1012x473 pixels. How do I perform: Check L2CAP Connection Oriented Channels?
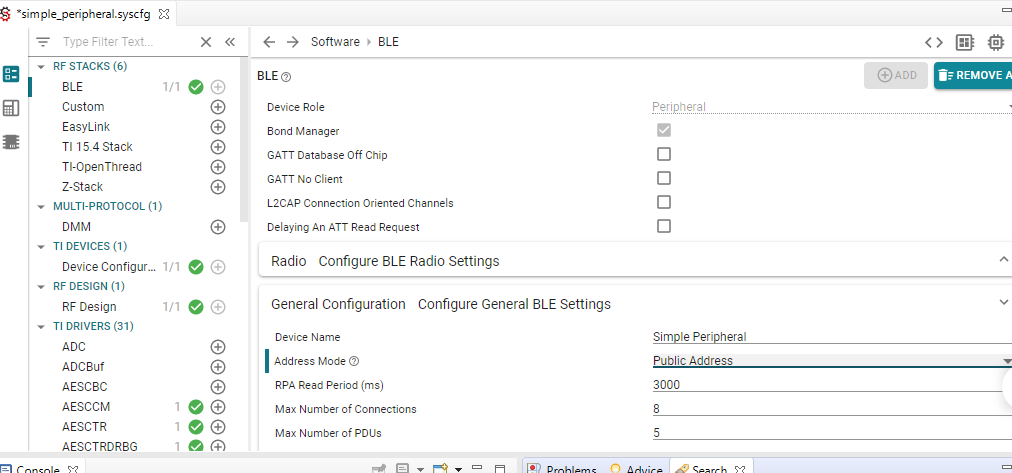coord(664,203)
